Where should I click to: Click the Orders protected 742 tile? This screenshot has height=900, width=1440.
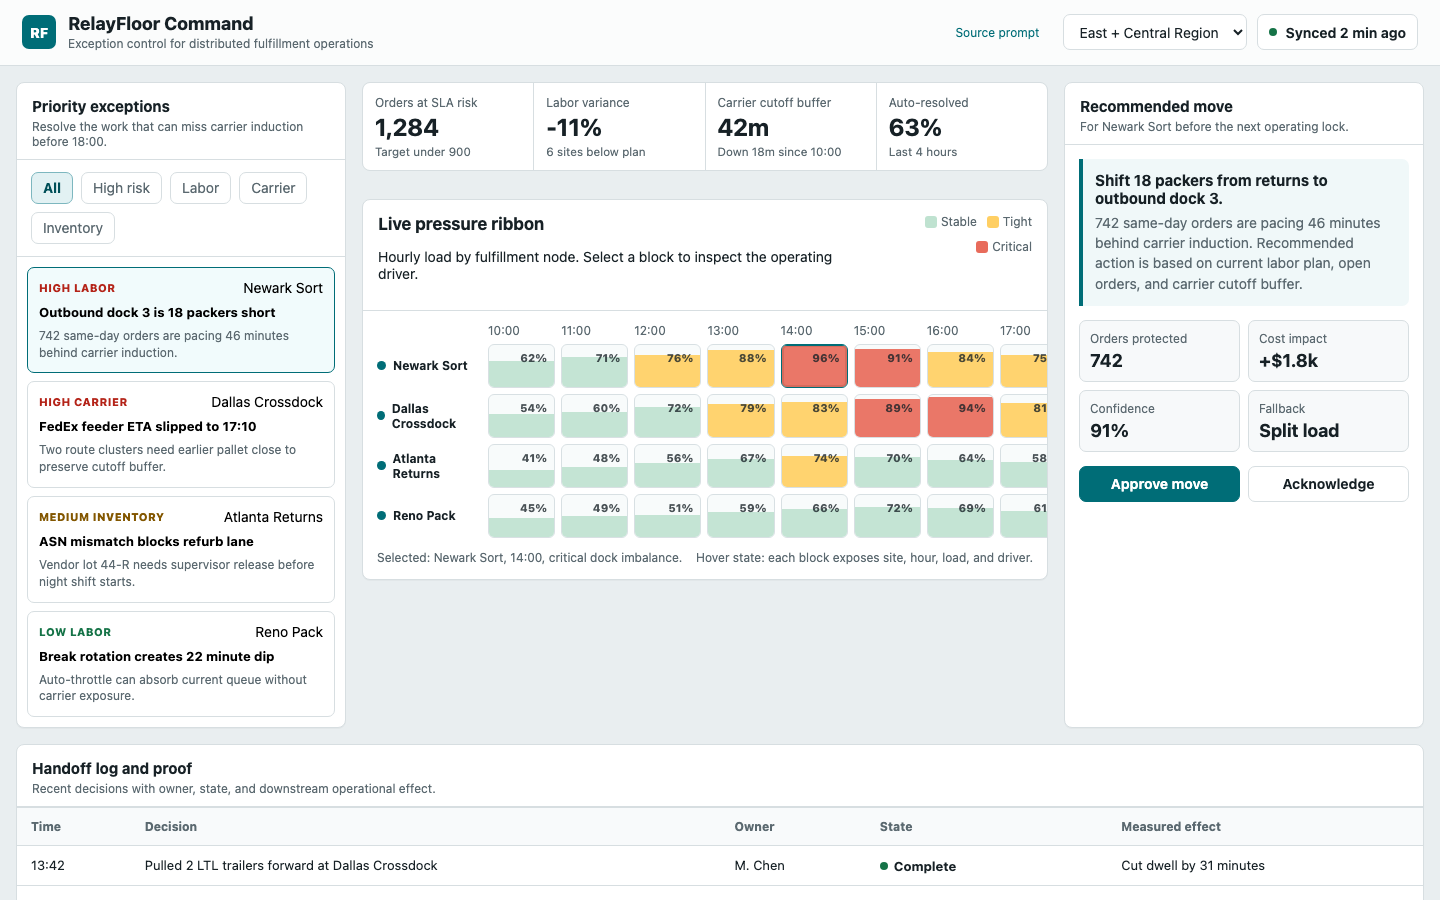pyautogui.click(x=1159, y=351)
